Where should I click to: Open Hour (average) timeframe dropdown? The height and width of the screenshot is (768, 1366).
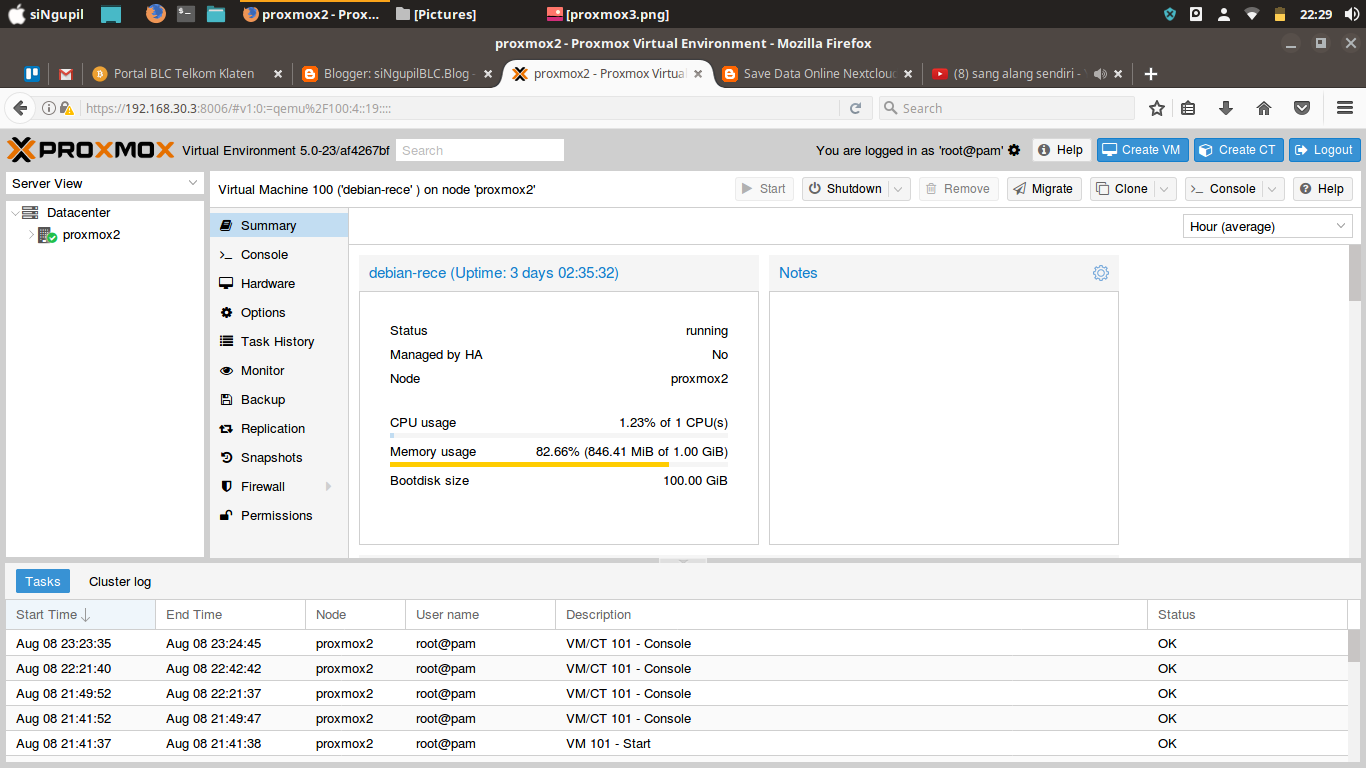point(1268,226)
